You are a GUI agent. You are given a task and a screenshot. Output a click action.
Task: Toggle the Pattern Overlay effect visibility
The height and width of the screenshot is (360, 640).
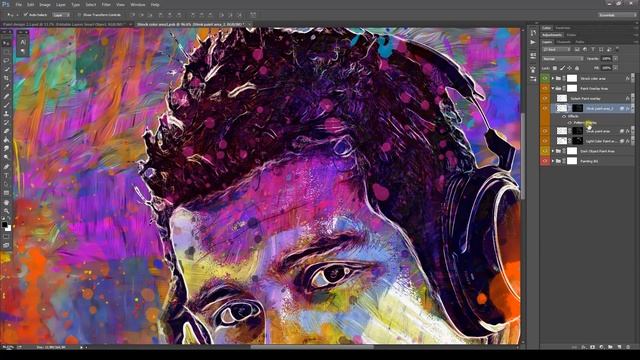point(569,122)
